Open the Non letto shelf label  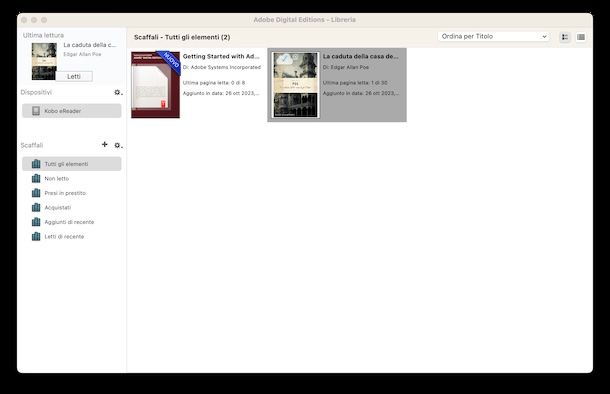[56, 179]
